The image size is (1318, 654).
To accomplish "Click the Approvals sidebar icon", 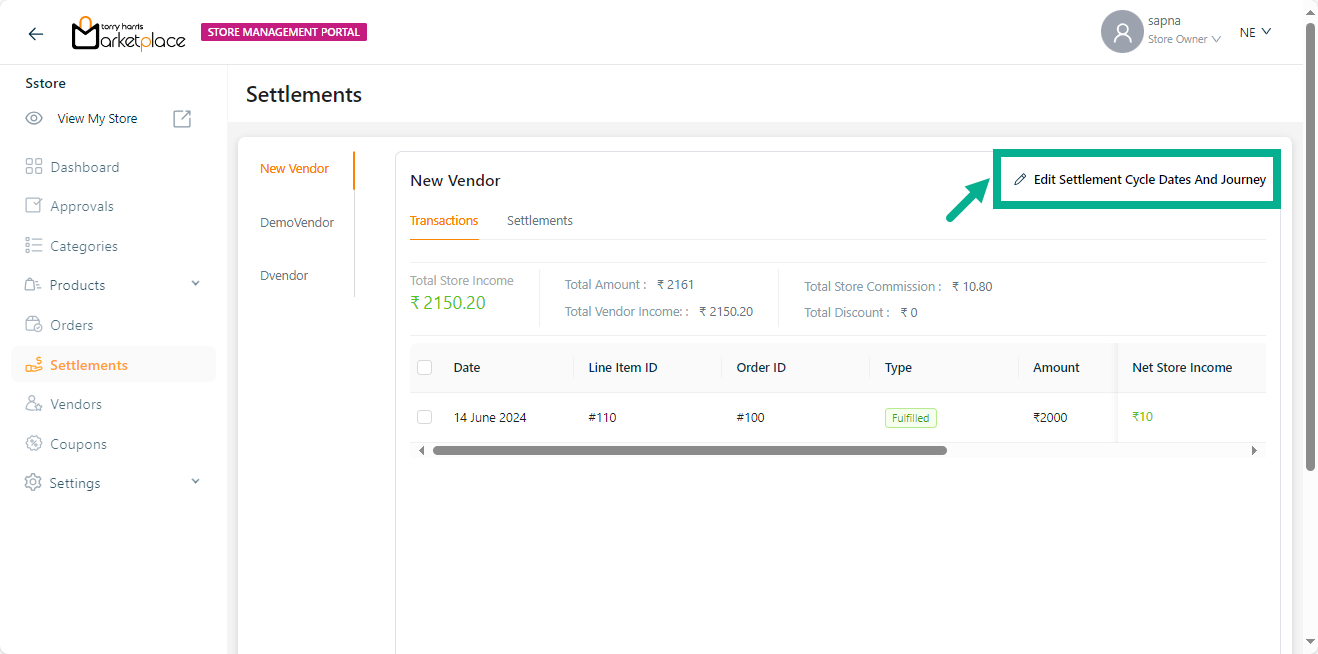I will [x=34, y=206].
